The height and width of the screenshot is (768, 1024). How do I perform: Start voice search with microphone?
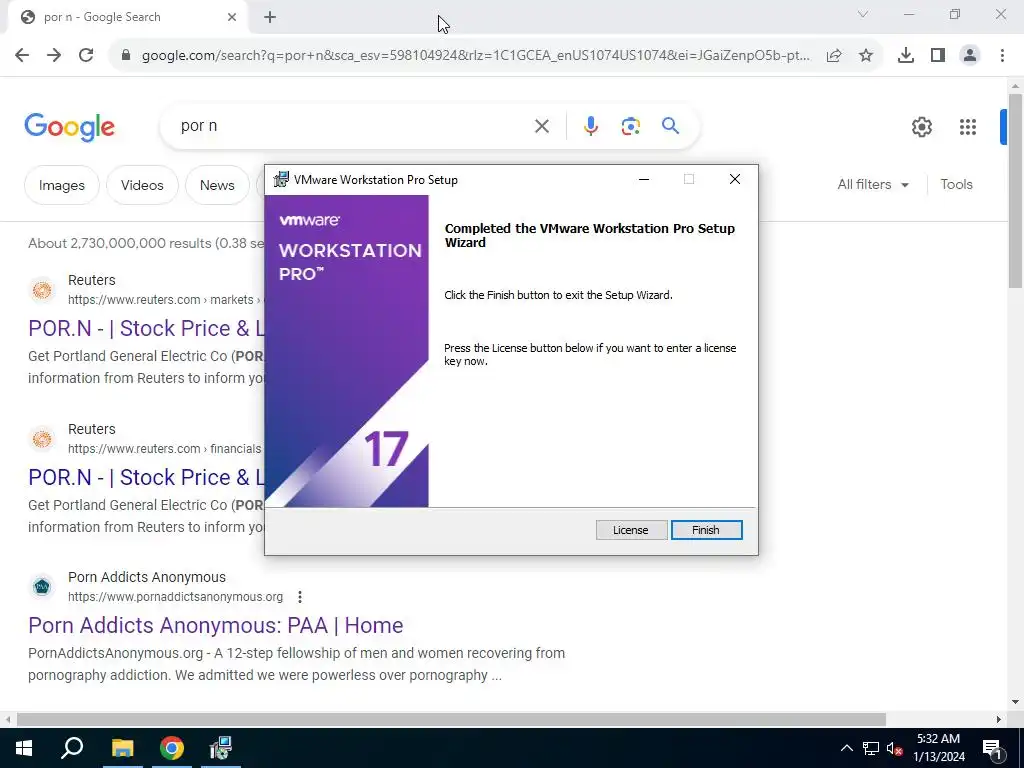pyautogui.click(x=591, y=126)
